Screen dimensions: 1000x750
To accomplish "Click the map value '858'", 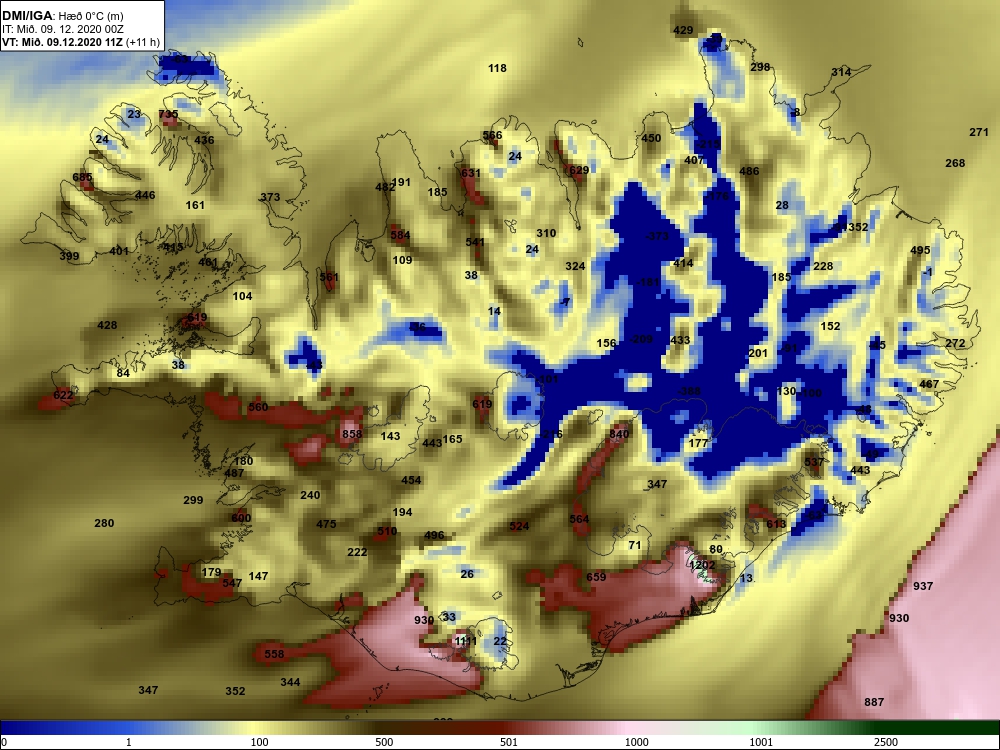I will point(352,434).
